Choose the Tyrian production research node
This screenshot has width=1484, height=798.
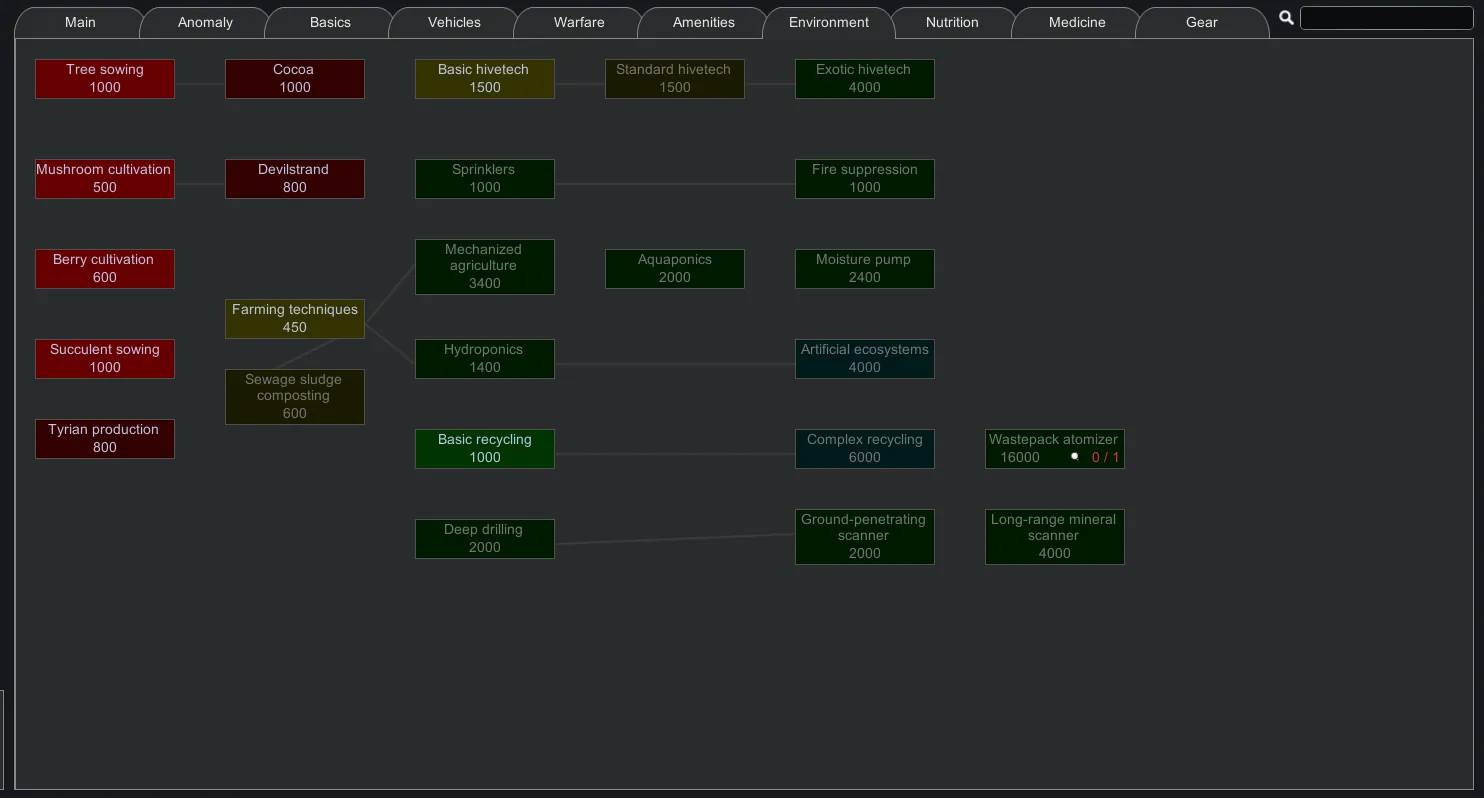(105, 439)
